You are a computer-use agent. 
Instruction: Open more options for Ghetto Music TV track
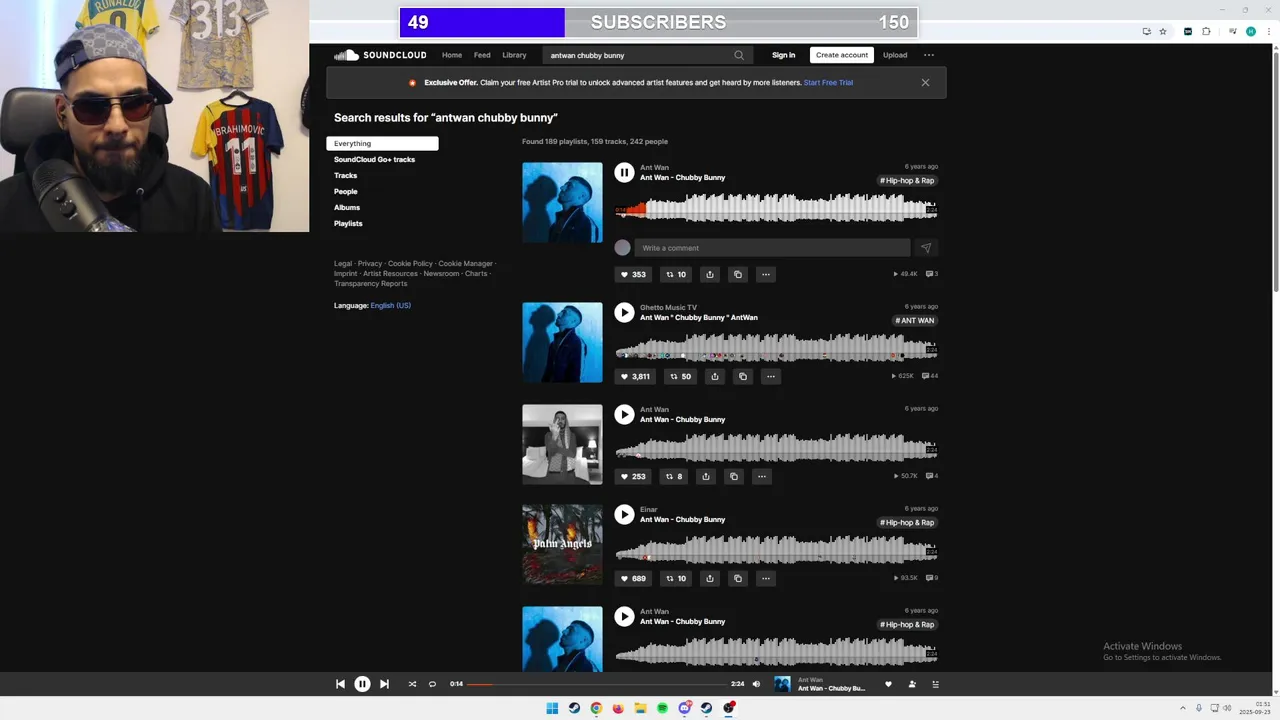pos(770,376)
